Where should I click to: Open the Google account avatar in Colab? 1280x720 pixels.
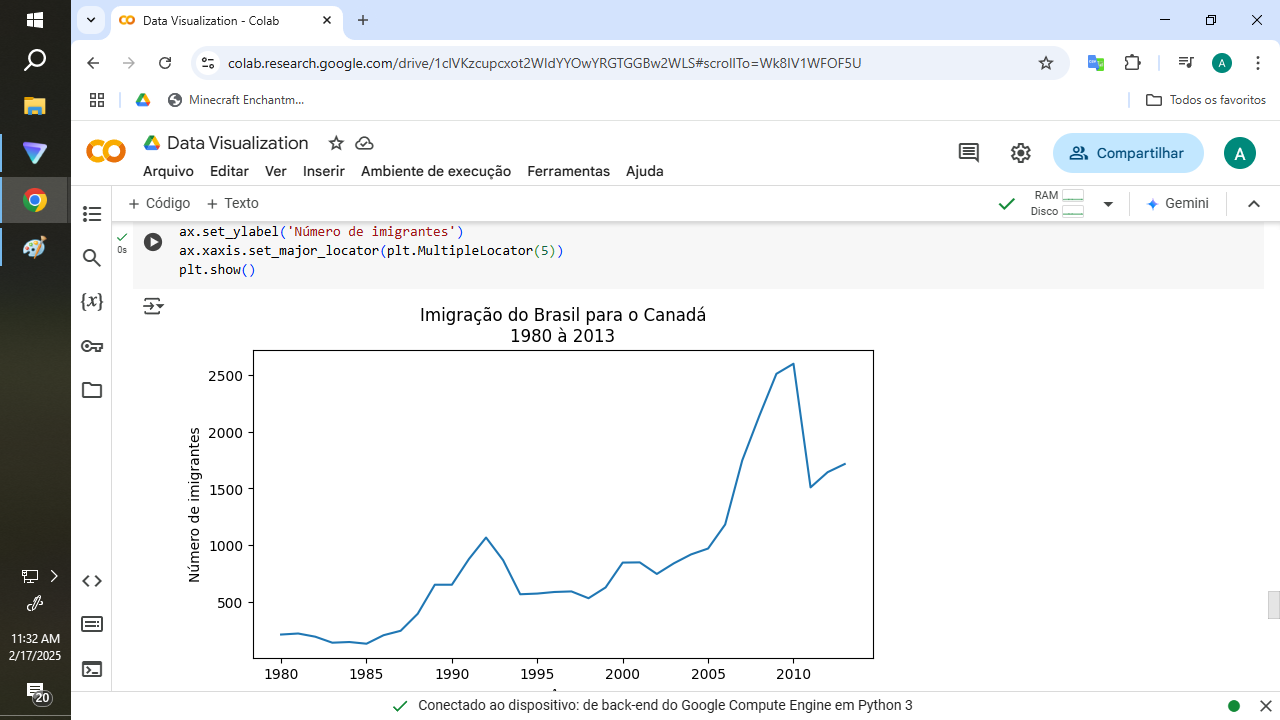[1240, 153]
